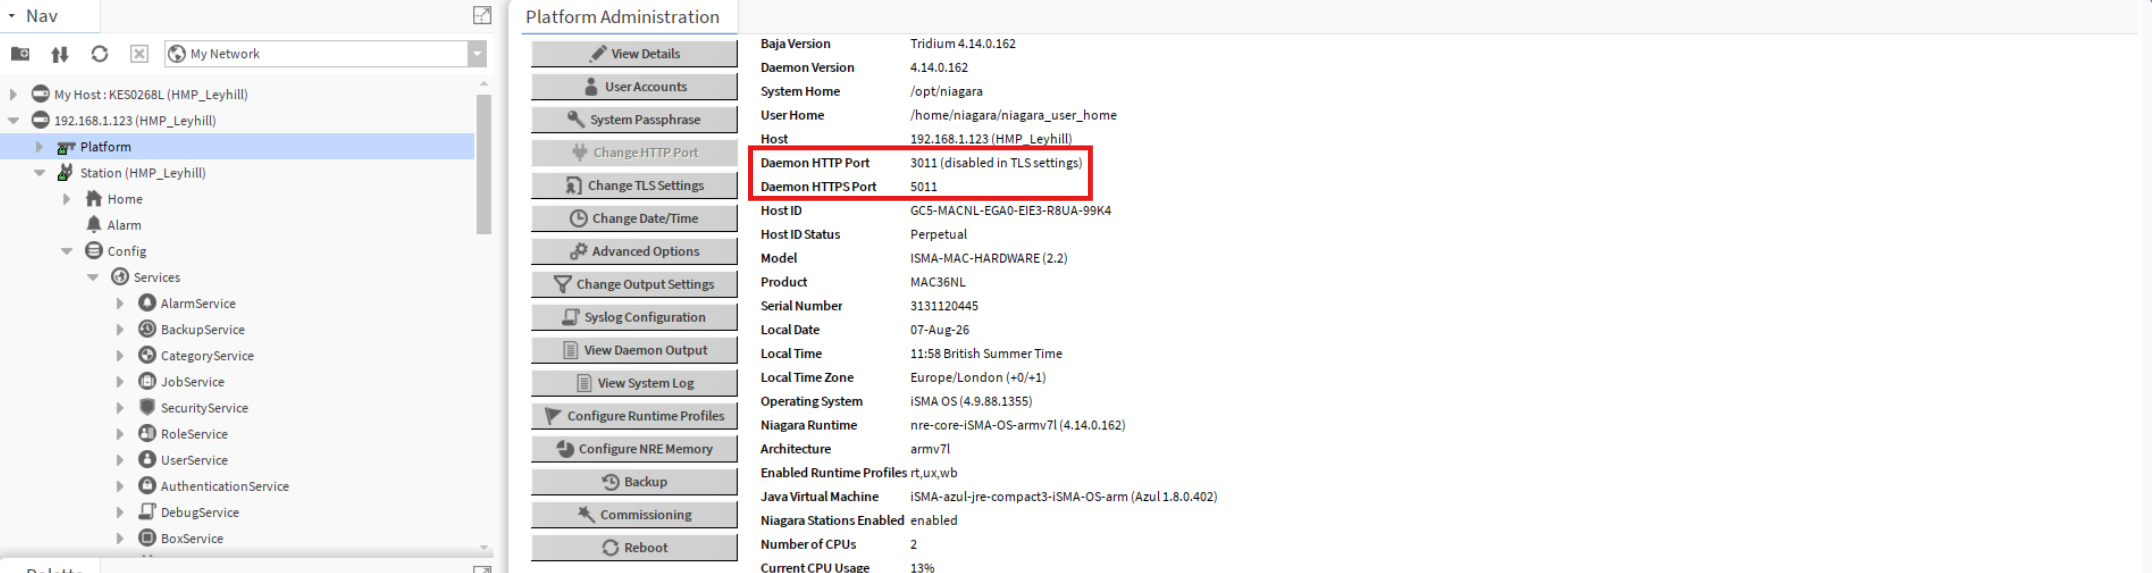Click Configure NRE Memory button
This screenshot has height=573, width=2152.
[634, 449]
